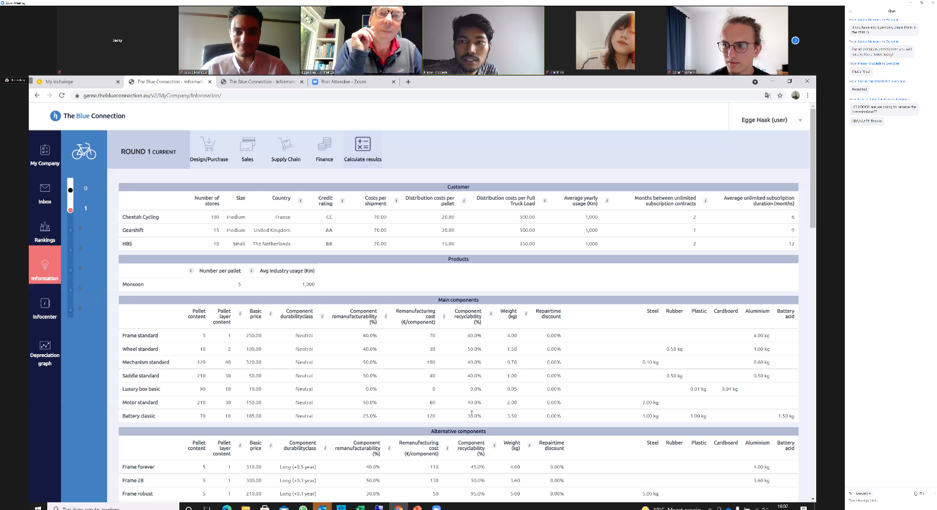Click the info icon beside Average yearly usage
The width and height of the screenshot is (937, 510).
click(607, 200)
